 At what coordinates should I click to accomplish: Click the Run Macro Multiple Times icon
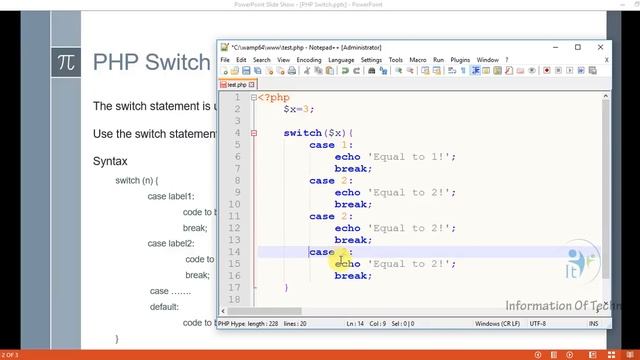[x=581, y=71]
